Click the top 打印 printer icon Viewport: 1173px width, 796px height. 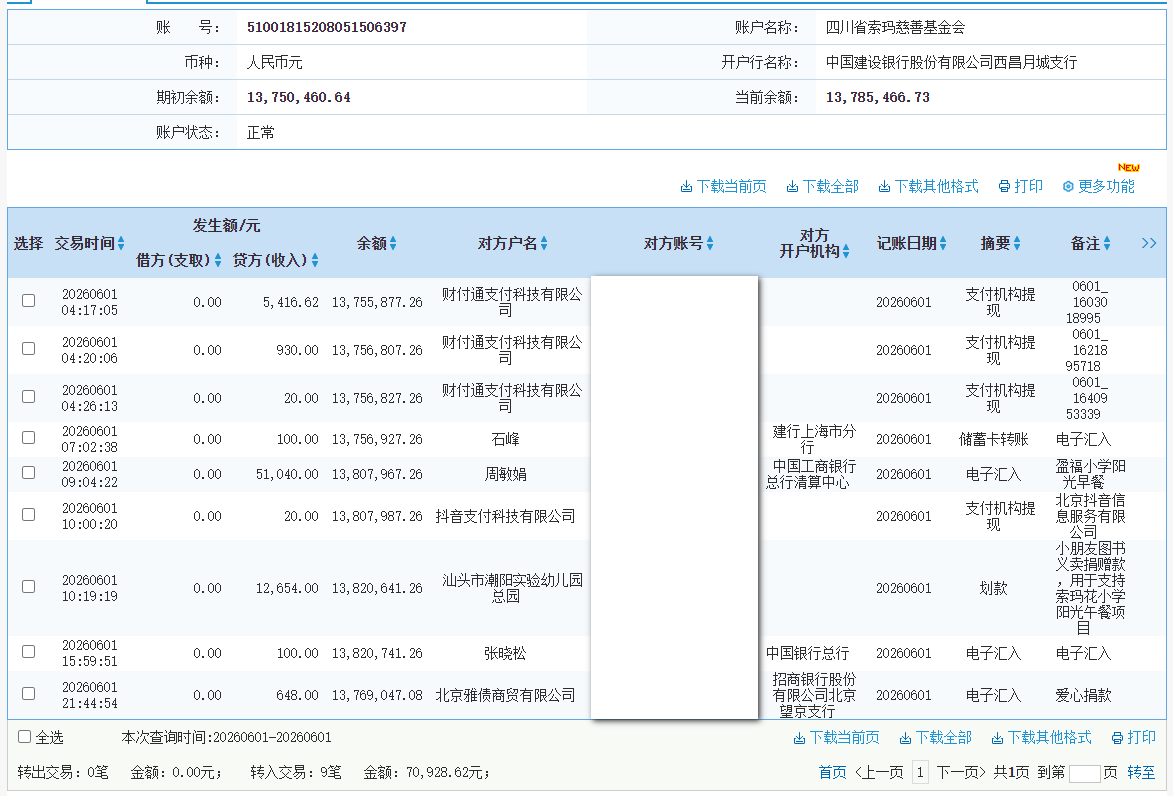pyautogui.click(x=1005, y=187)
